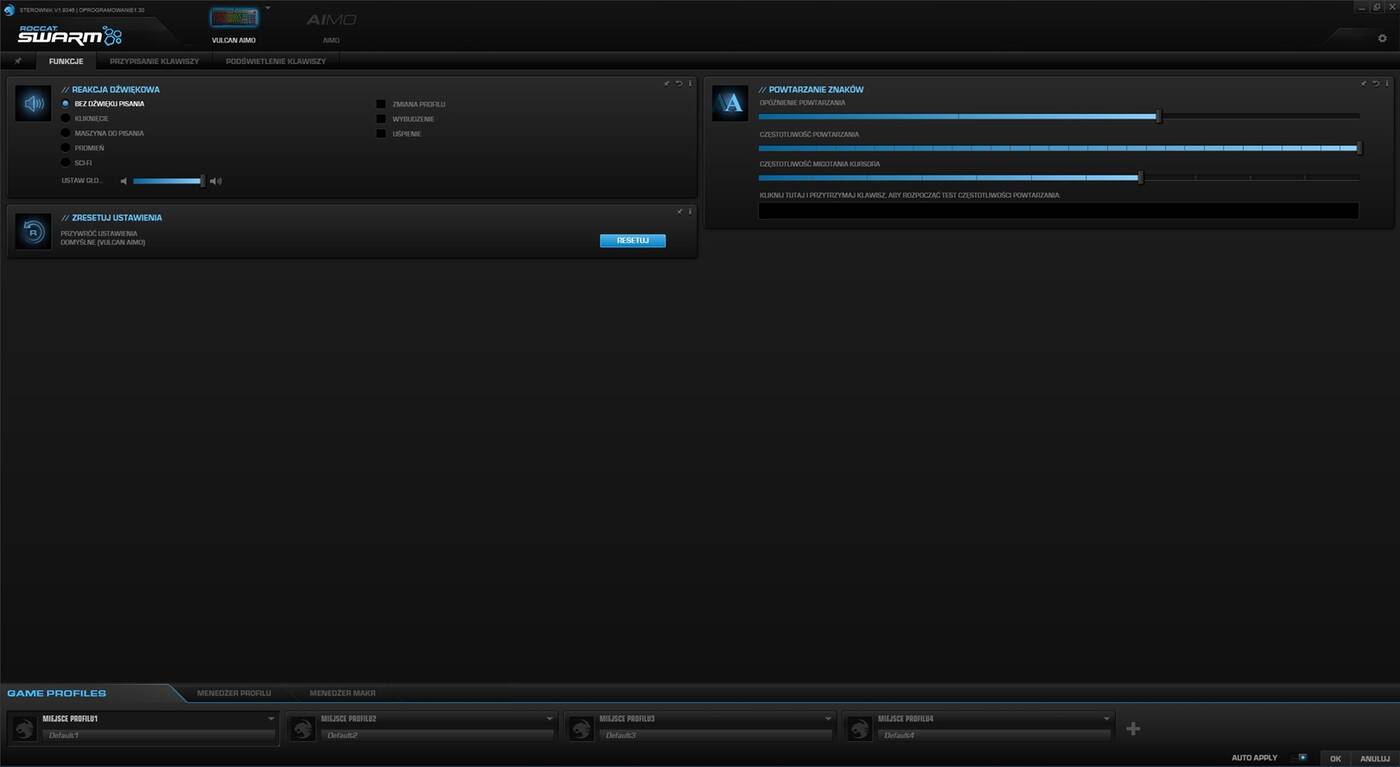This screenshot has height=767, width=1400.
Task: Click the quiet speaker icon left of volume slider
Action: [124, 181]
